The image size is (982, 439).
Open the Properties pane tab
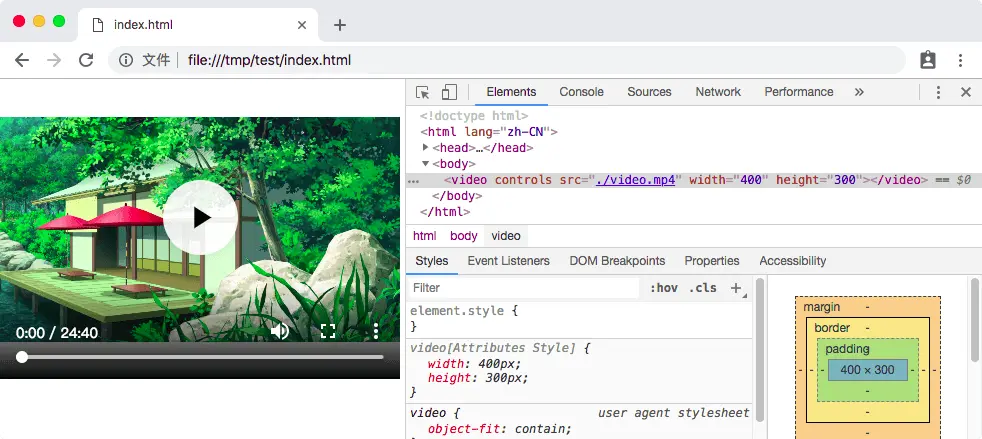click(x=711, y=261)
